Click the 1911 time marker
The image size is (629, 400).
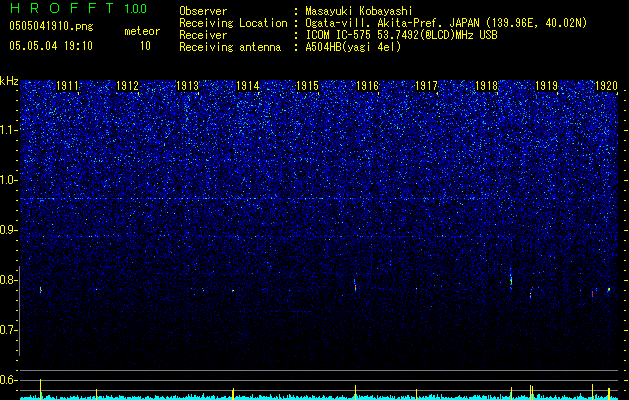pos(67,86)
